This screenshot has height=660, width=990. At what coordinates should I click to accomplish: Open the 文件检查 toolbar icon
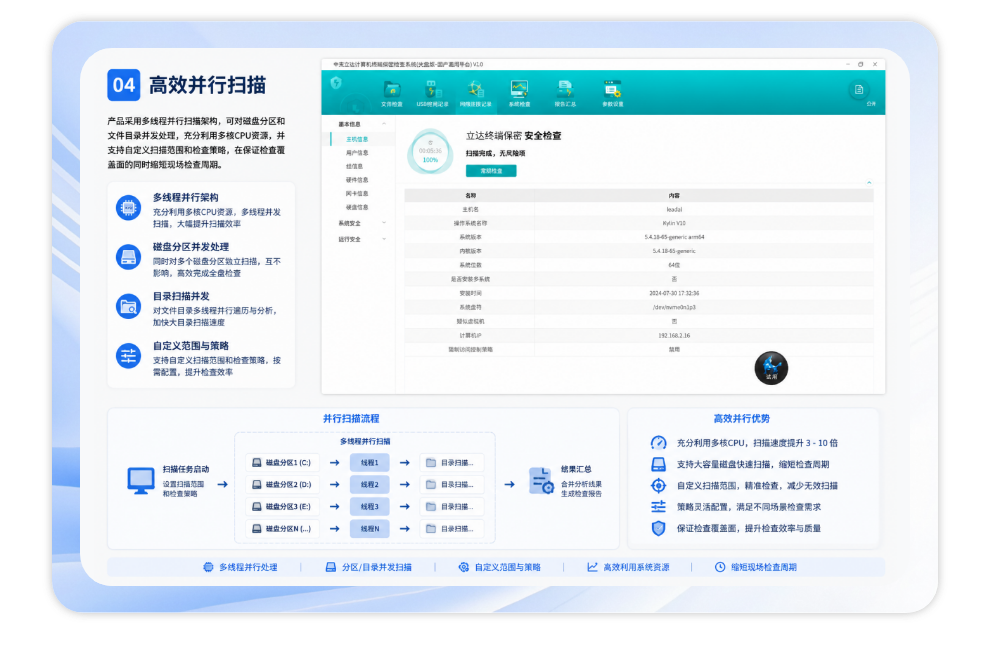click(x=391, y=93)
